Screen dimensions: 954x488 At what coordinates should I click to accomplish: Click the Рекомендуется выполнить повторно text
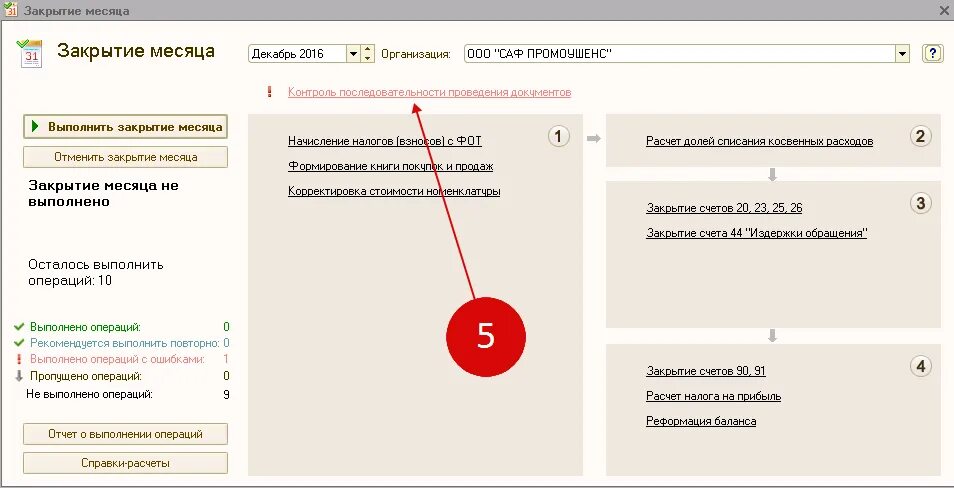pos(125,343)
